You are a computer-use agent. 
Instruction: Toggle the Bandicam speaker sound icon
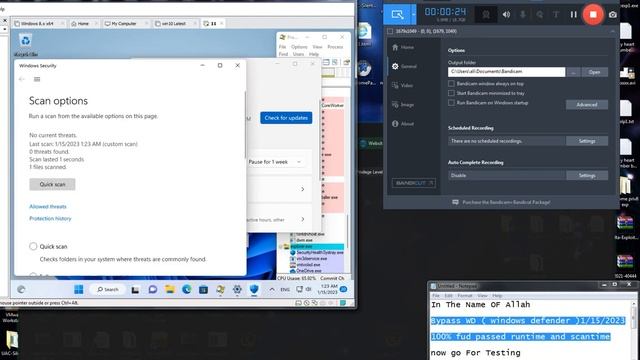pyautogui.click(x=506, y=14)
